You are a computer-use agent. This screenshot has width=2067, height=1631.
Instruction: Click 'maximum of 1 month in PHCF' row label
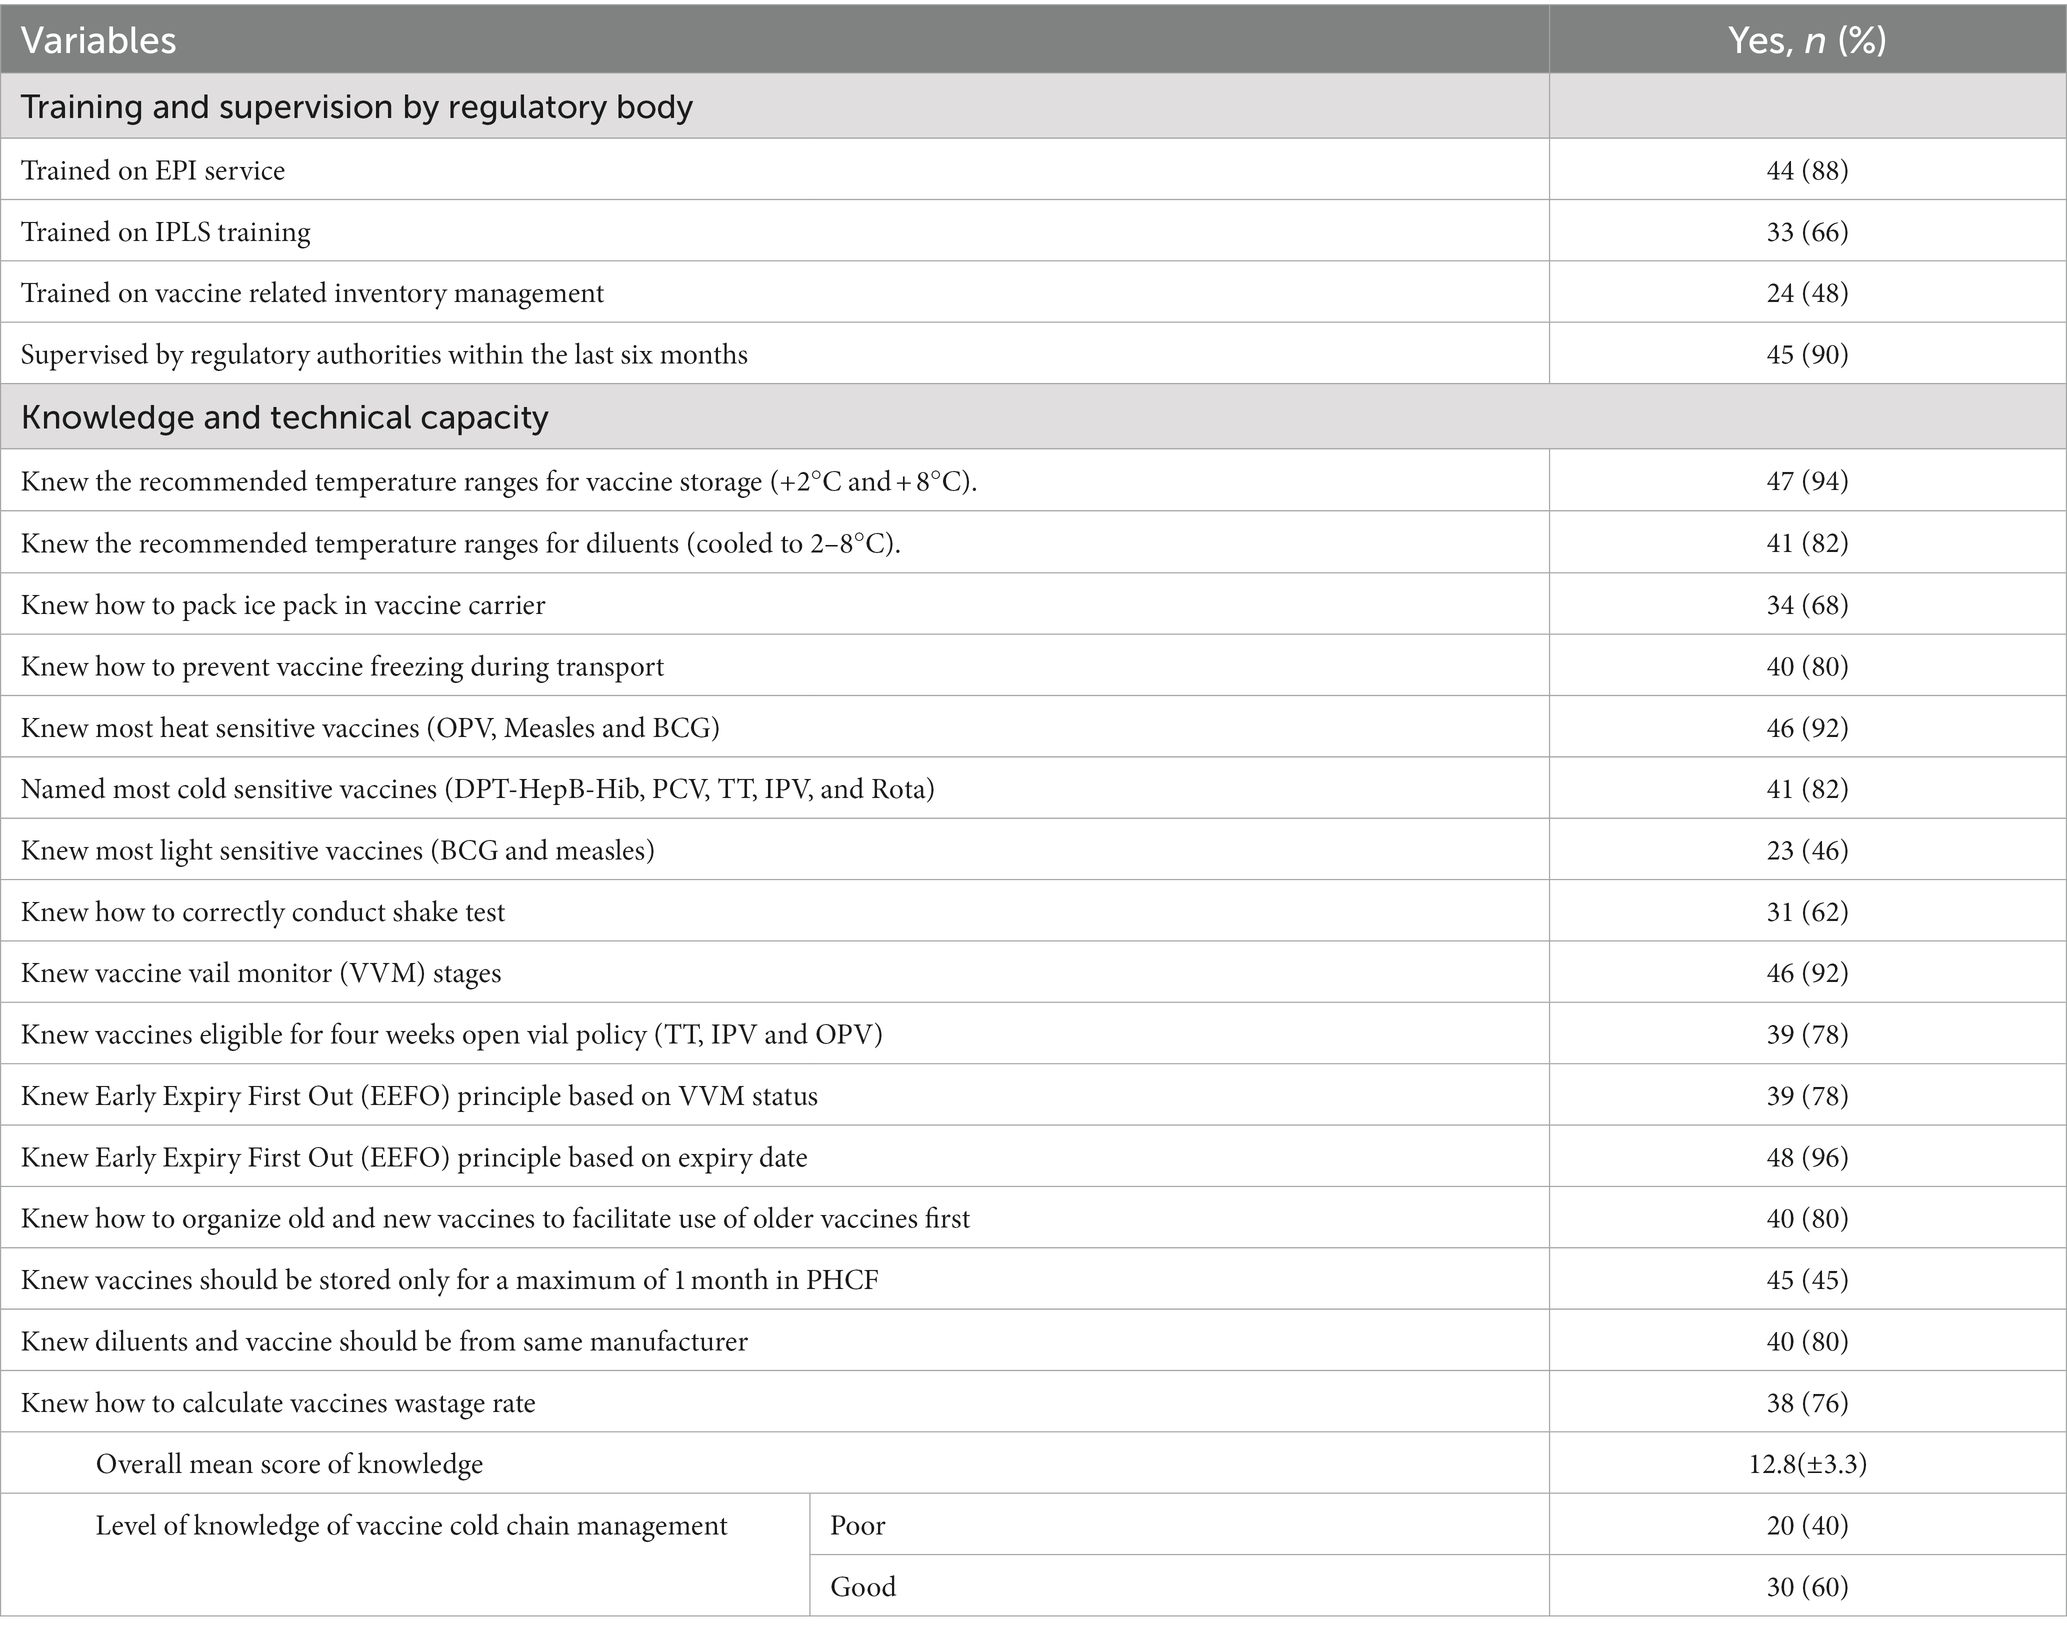(x=449, y=1280)
